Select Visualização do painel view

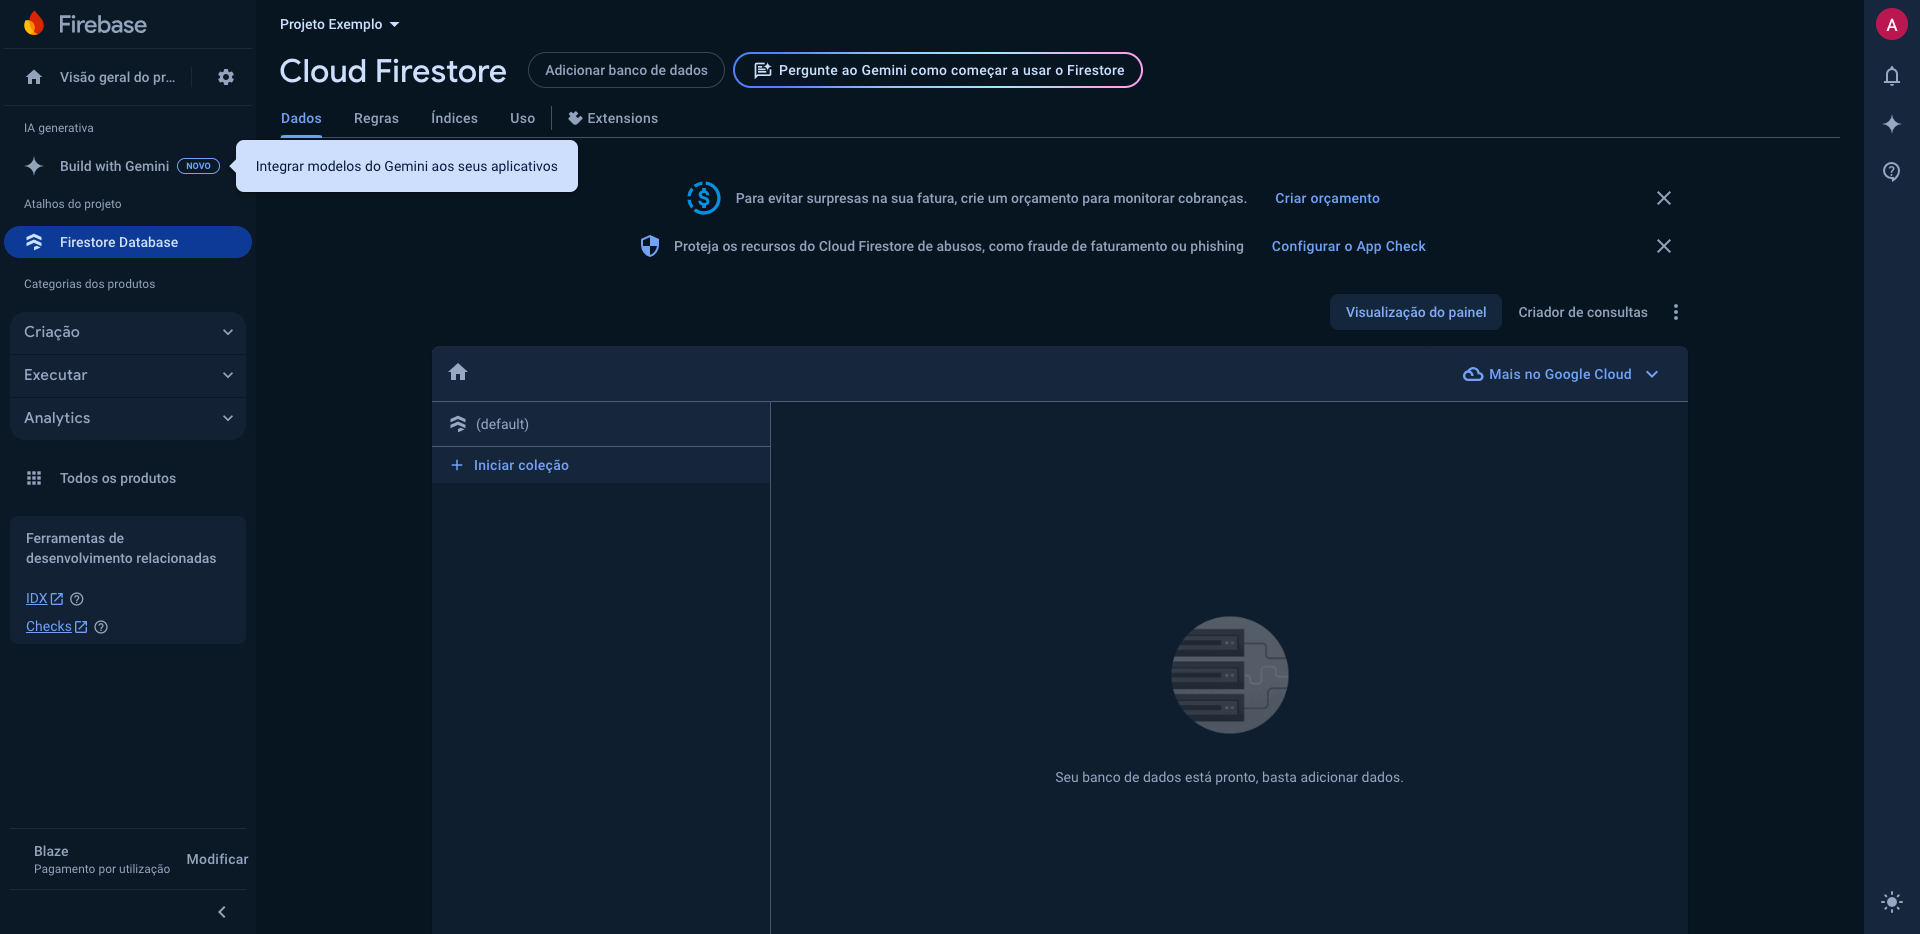coord(1416,312)
